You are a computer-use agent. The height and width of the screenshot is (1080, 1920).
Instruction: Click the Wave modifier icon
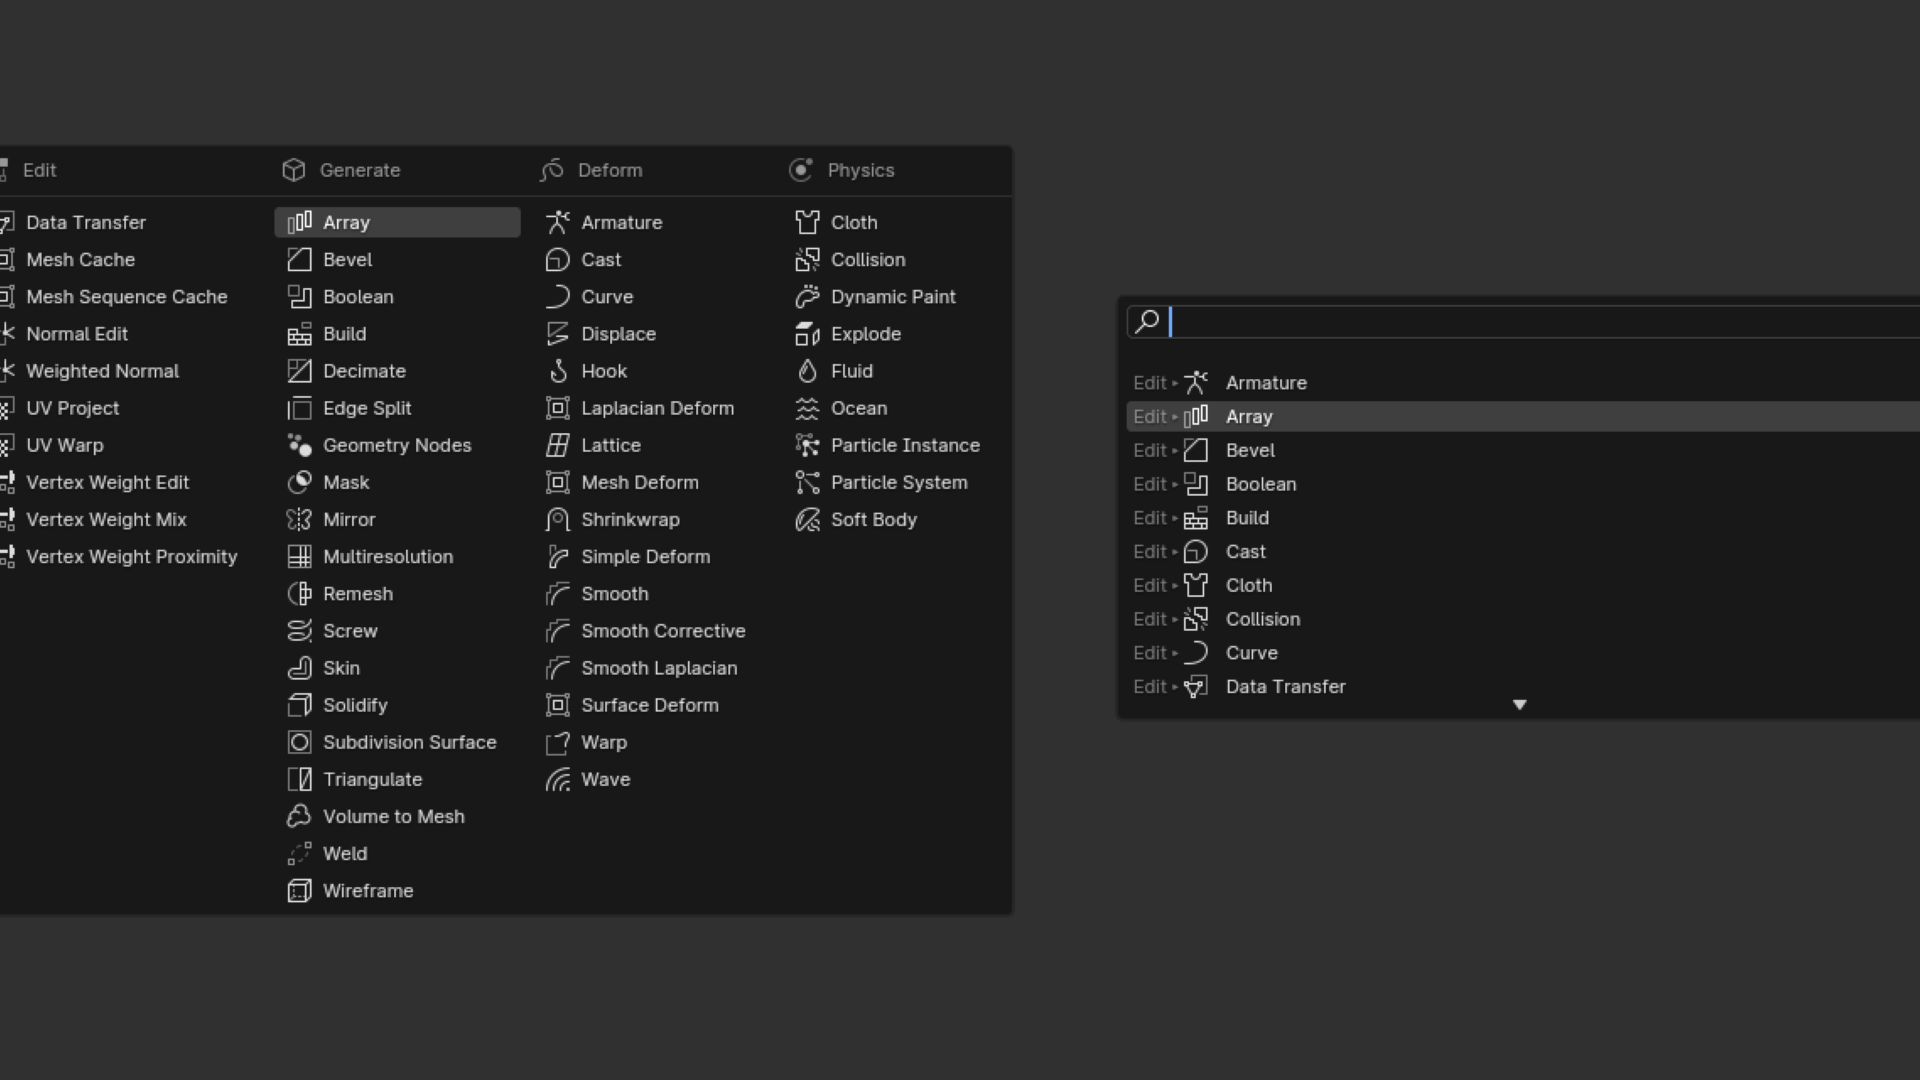tap(557, 780)
